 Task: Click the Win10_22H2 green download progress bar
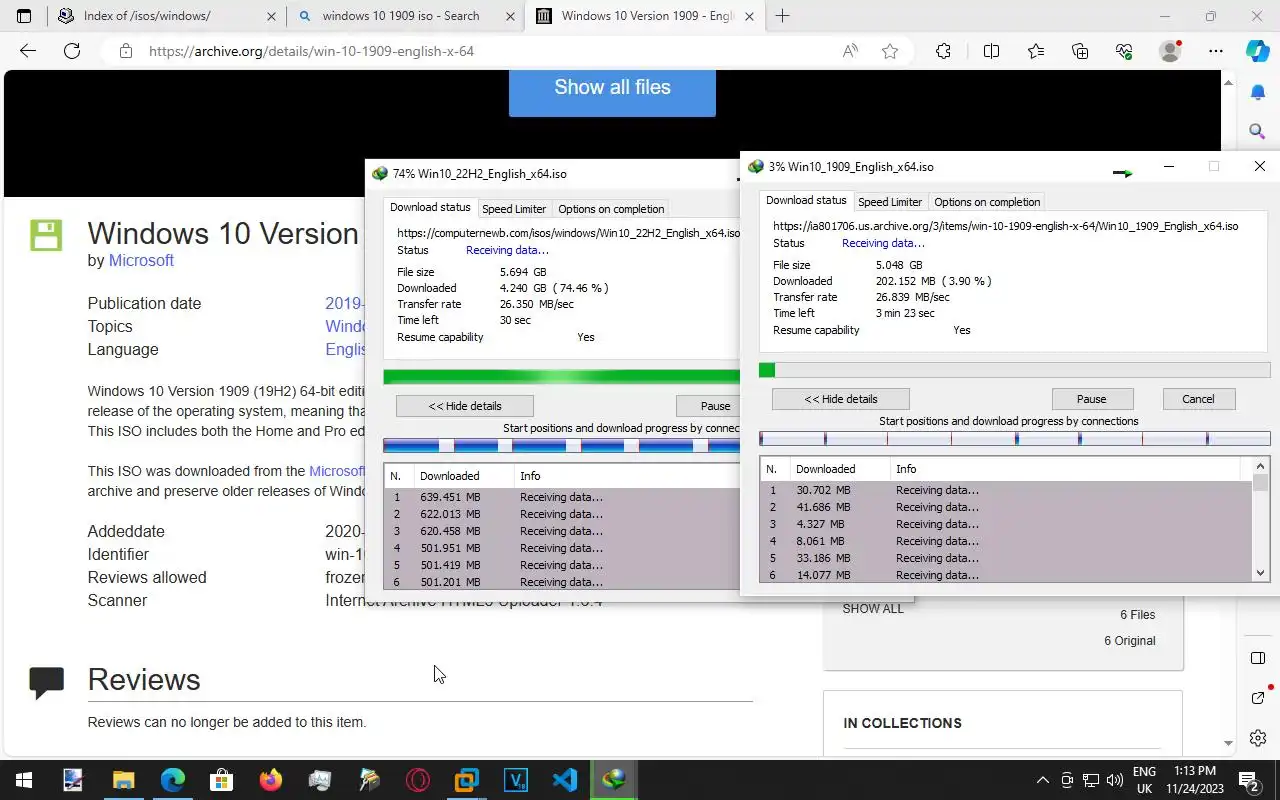561,377
